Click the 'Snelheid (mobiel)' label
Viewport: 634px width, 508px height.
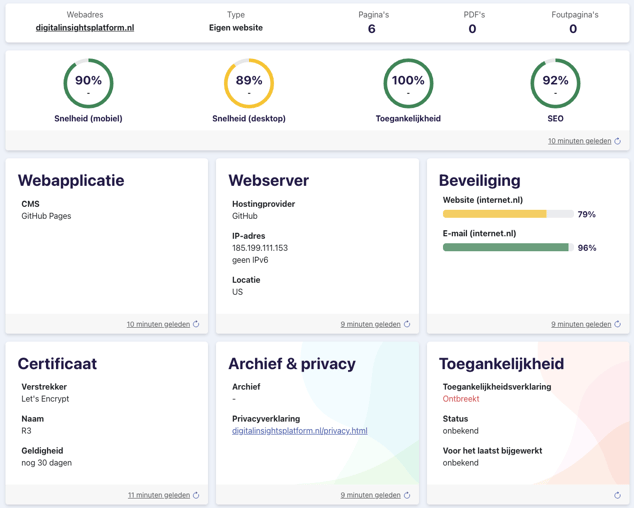(88, 119)
